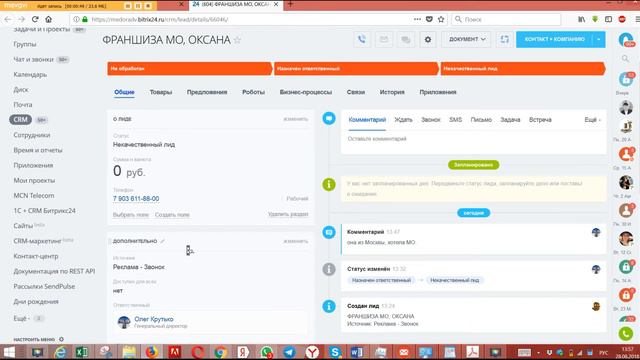Bookmark this page with the star icon
This screenshot has width=640, height=360.
click(x=441, y=19)
